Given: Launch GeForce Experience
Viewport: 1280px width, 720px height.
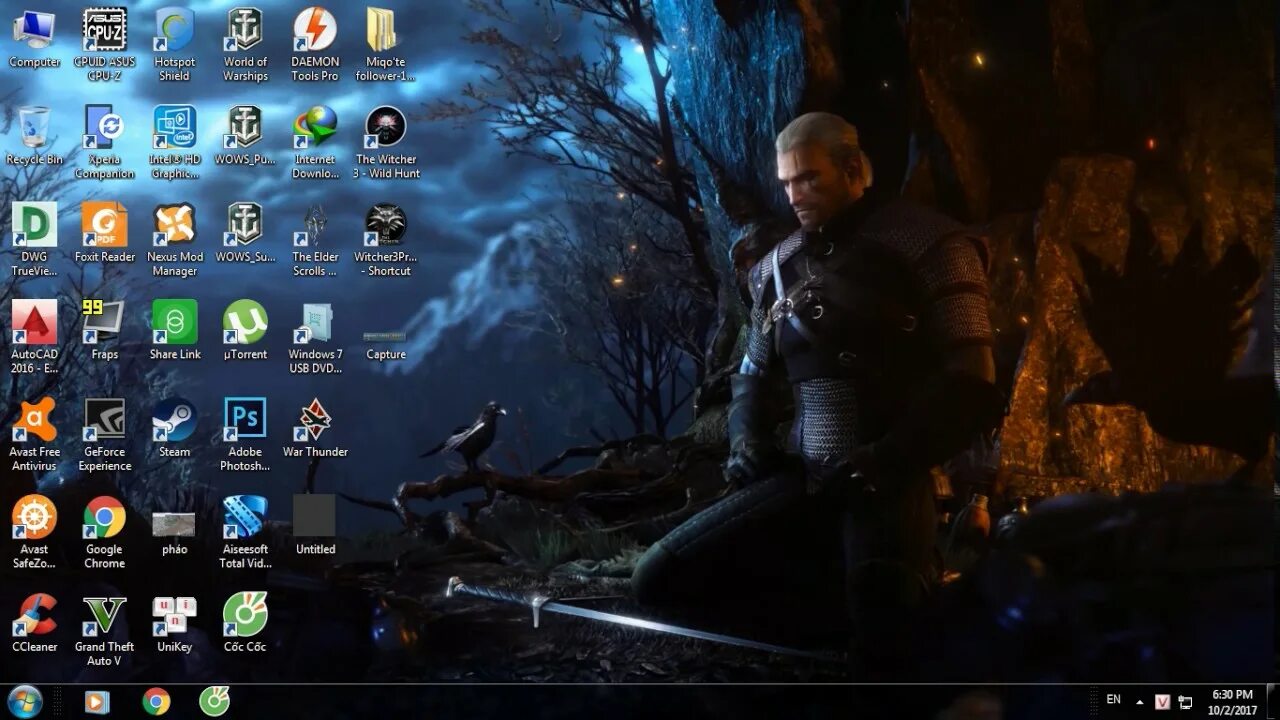Looking at the screenshot, I should pos(104,434).
